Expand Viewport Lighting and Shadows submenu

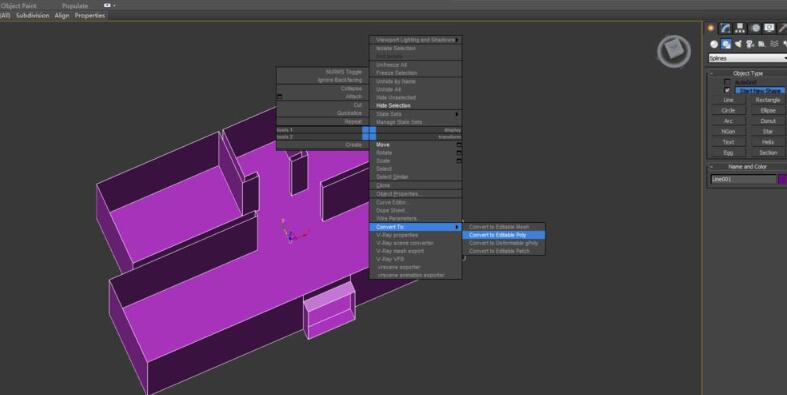click(x=416, y=40)
